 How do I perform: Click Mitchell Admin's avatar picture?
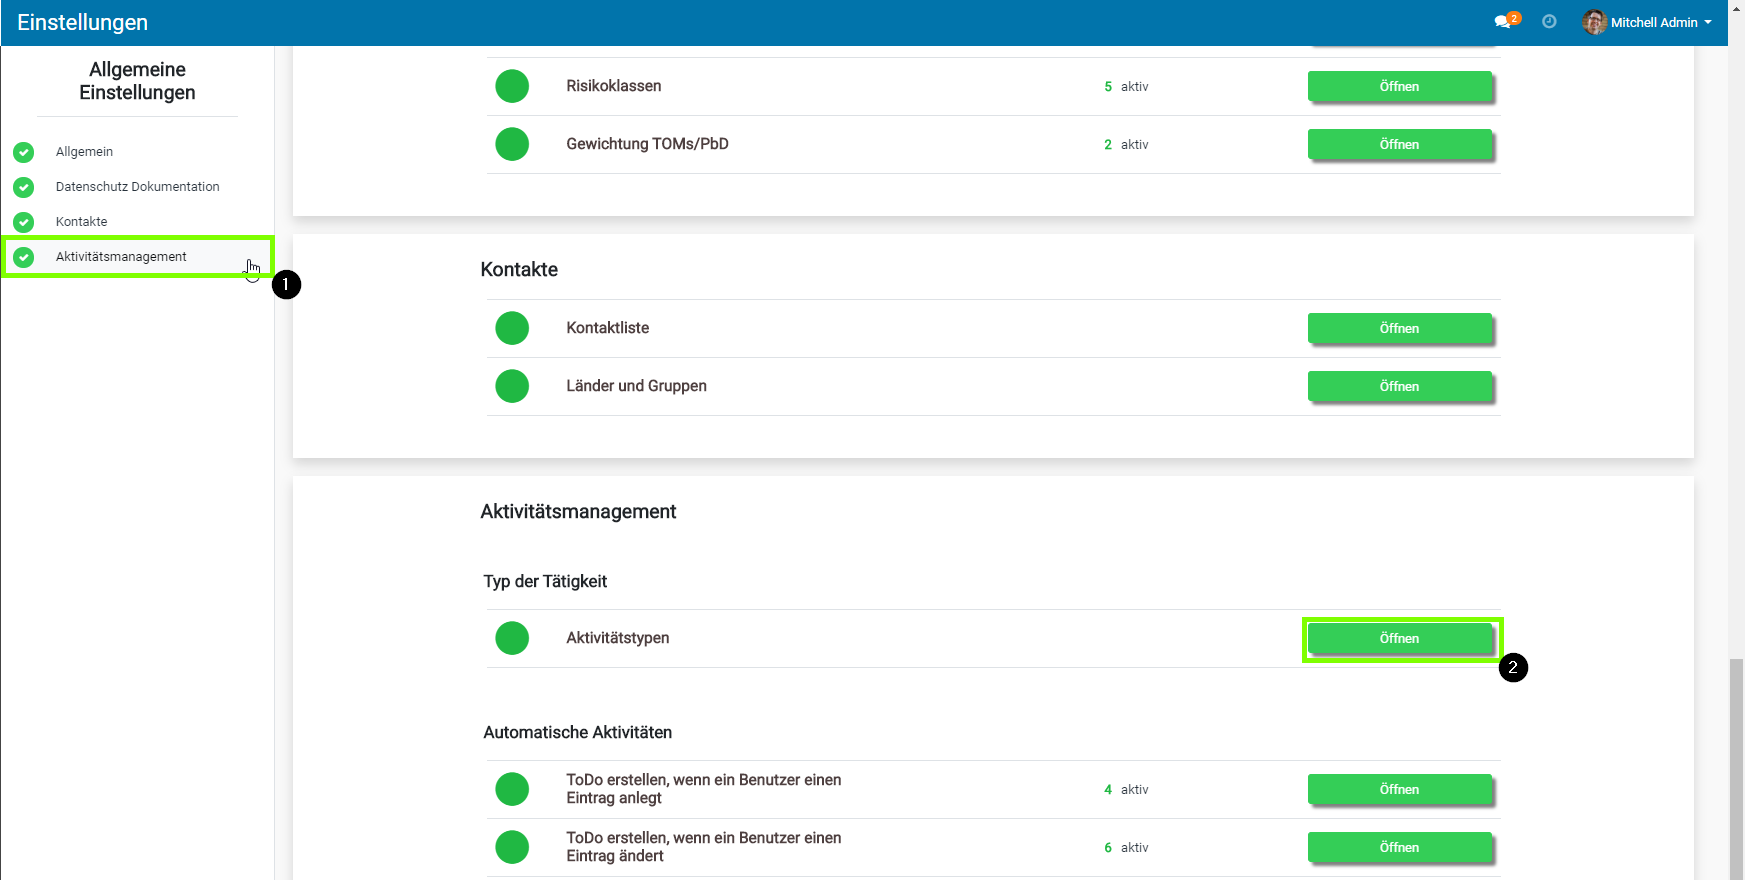(x=1594, y=22)
